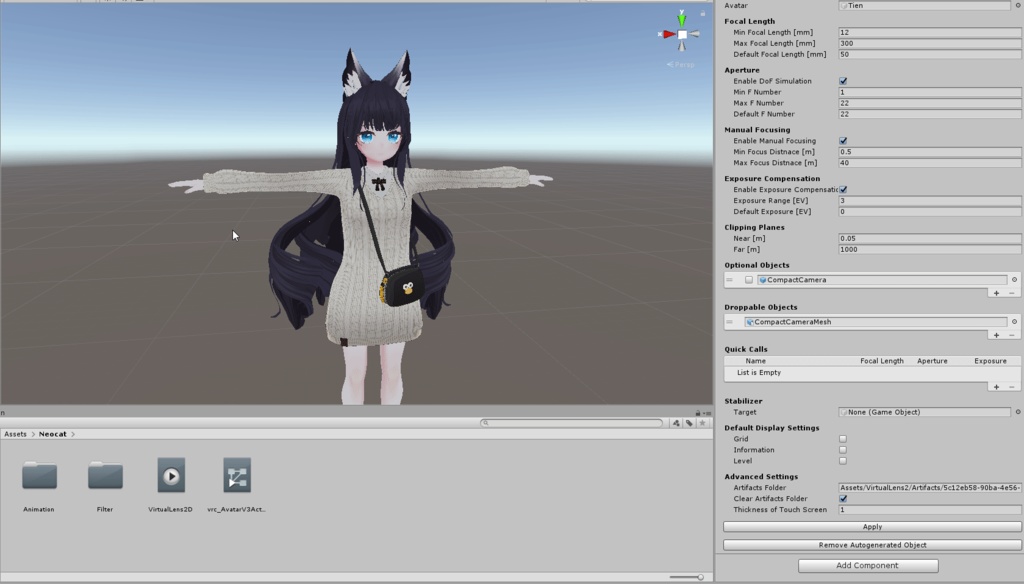Click the red X axis of the scene gizmo
The image size is (1024, 584).
point(666,35)
